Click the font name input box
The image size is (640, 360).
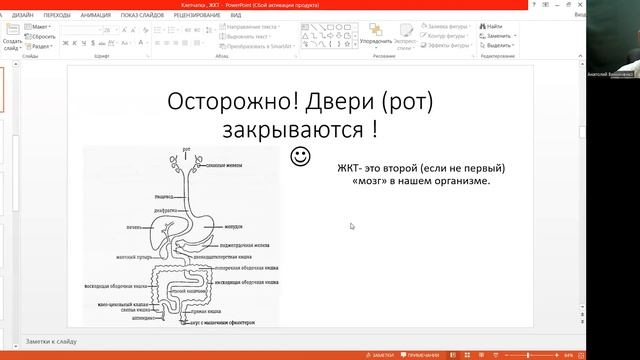(81, 30)
